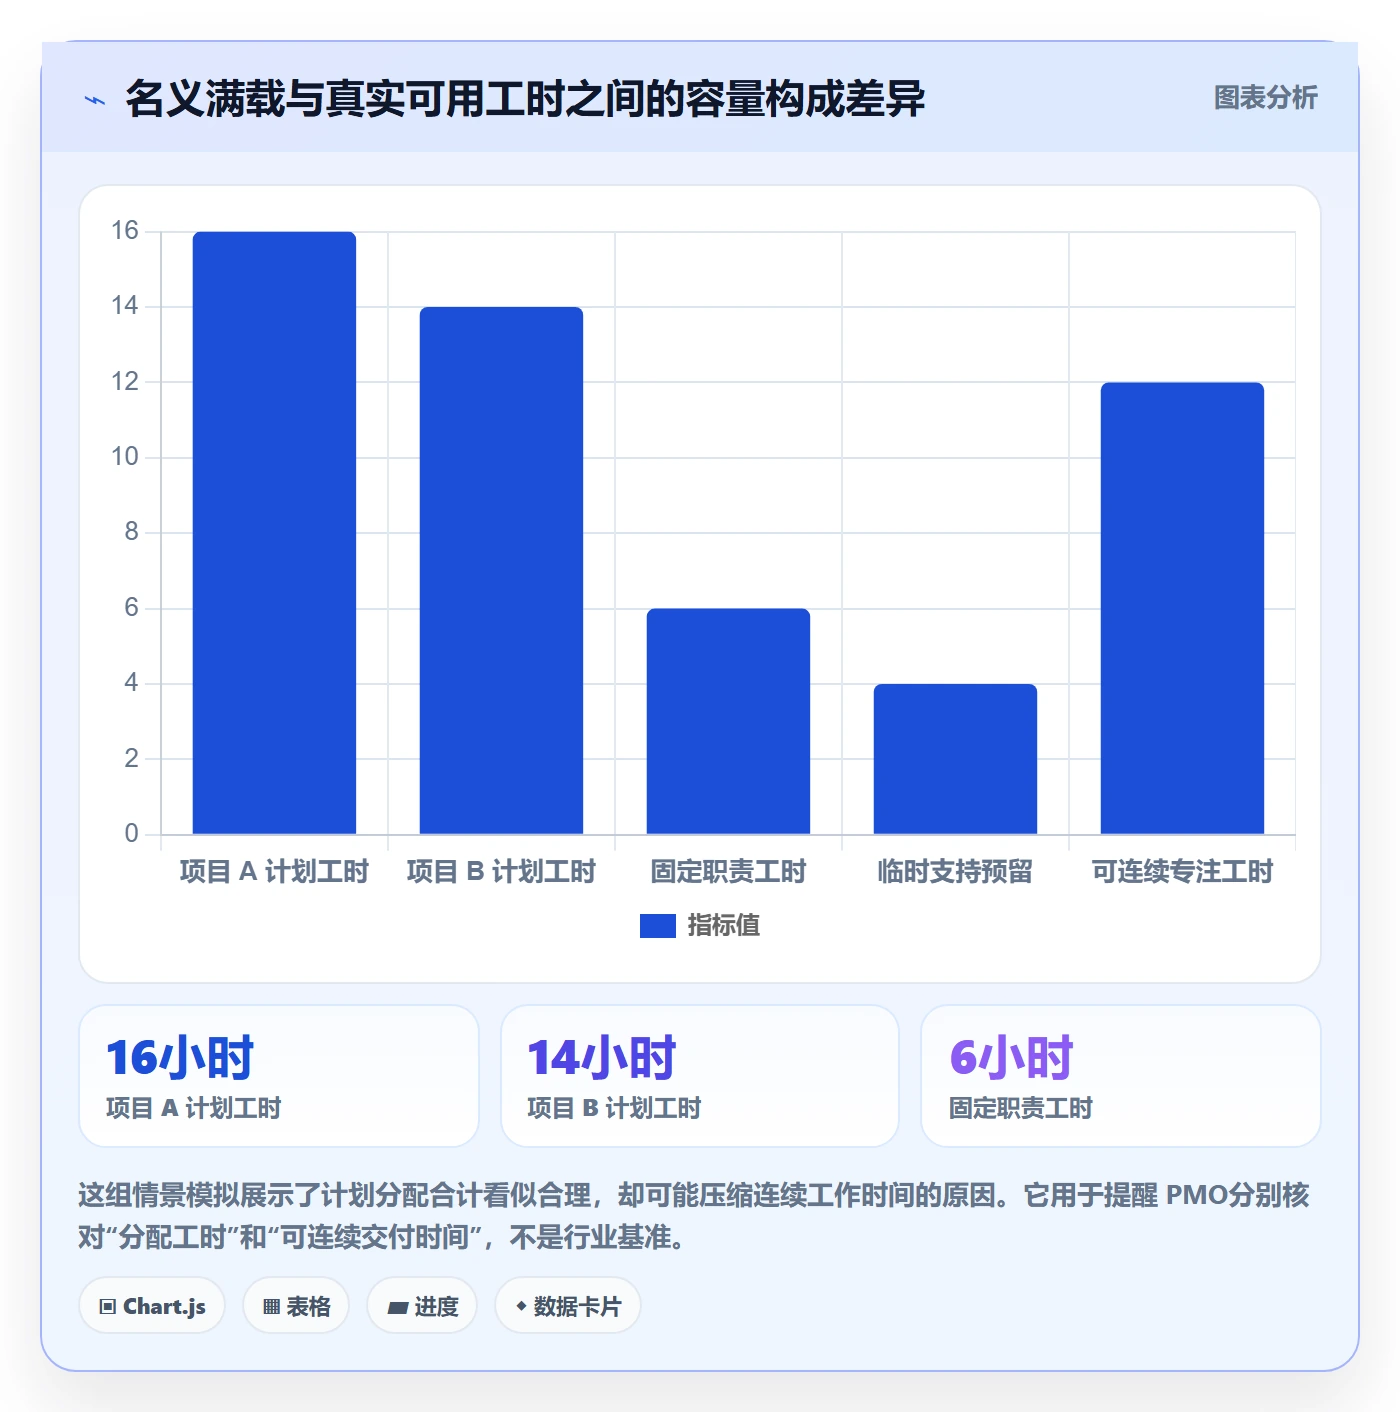This screenshot has width=1400, height=1412.
Task: Click the 6小时 stat card
Action: 1121,1076
